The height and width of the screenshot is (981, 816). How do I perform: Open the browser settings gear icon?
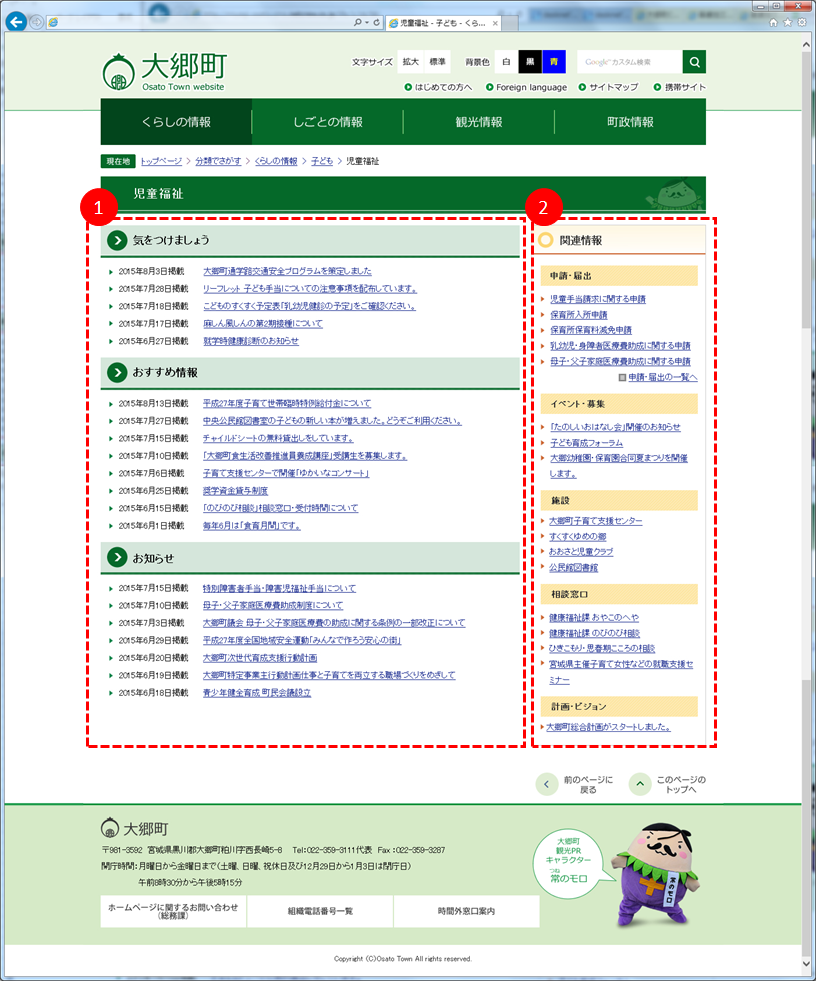pyautogui.click(x=802, y=22)
